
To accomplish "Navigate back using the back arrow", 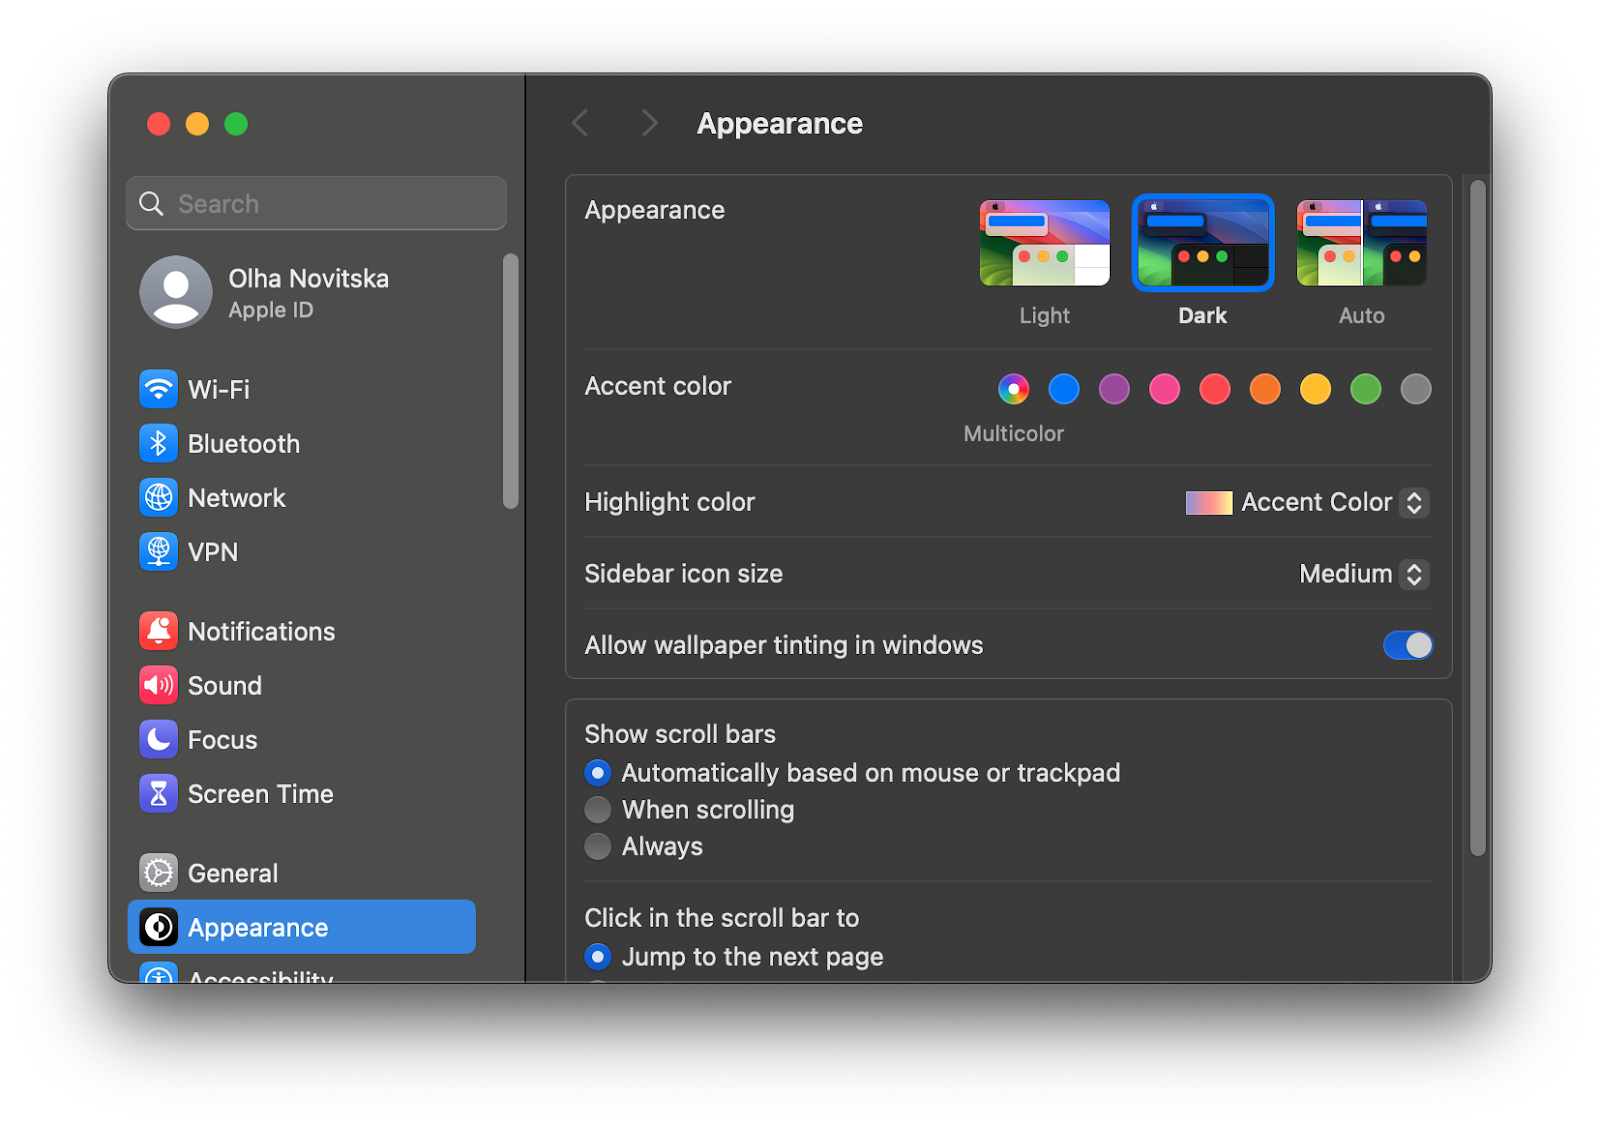I will (x=580, y=122).
